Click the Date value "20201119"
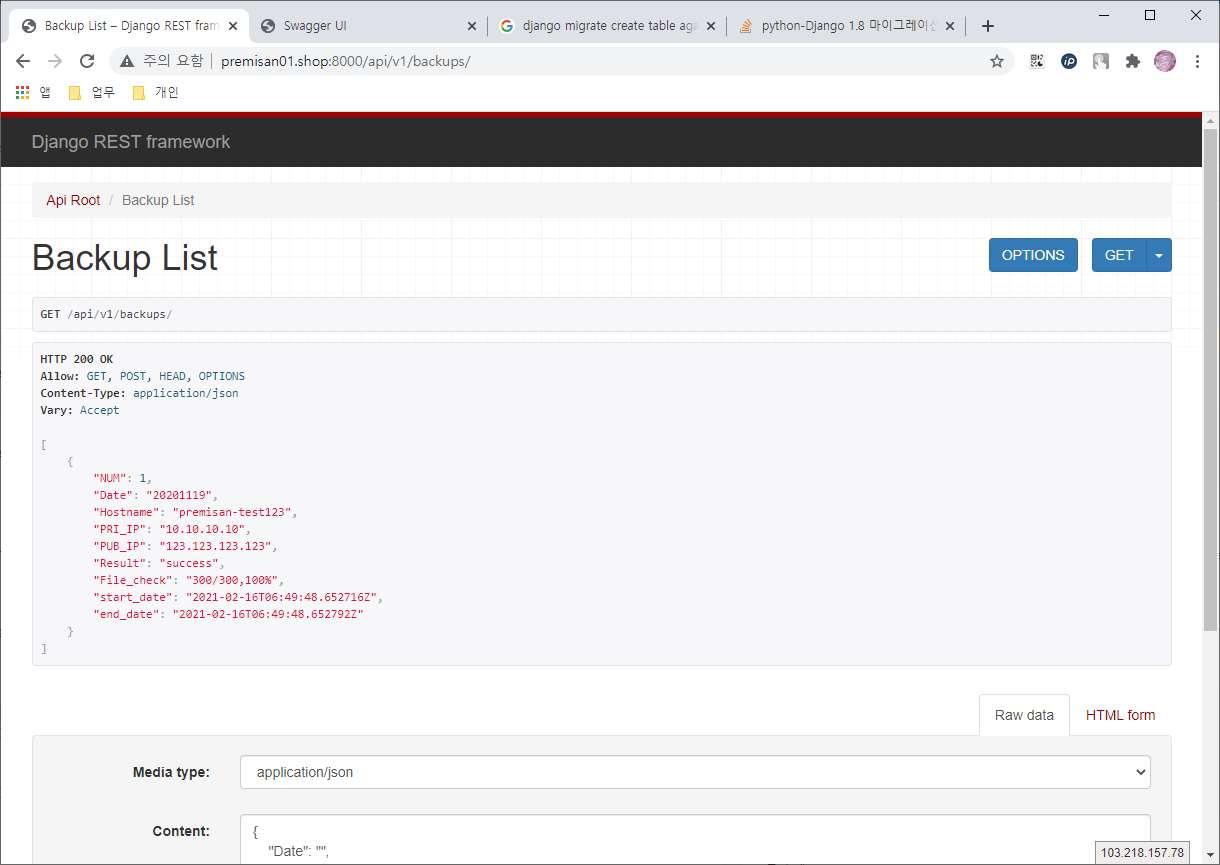 [x=179, y=495]
